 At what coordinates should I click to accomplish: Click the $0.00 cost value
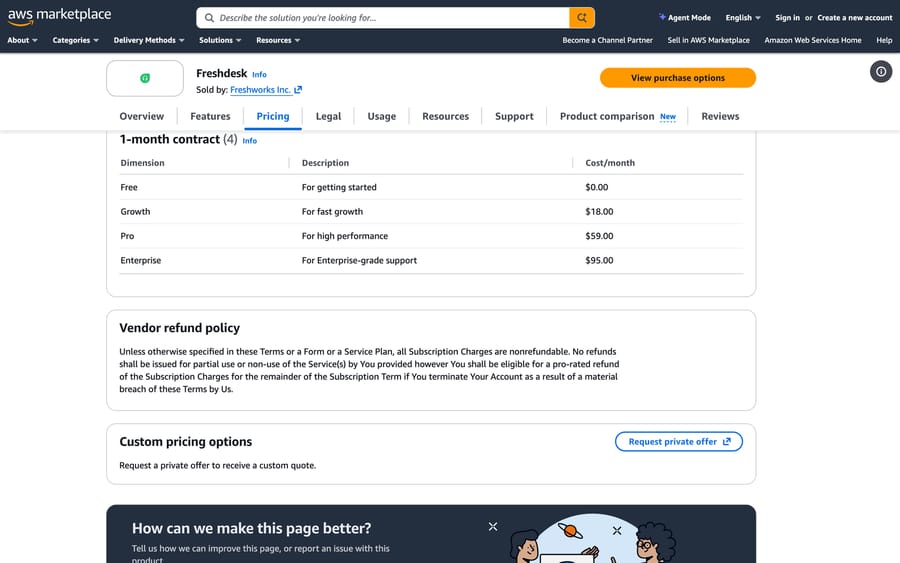[597, 187]
